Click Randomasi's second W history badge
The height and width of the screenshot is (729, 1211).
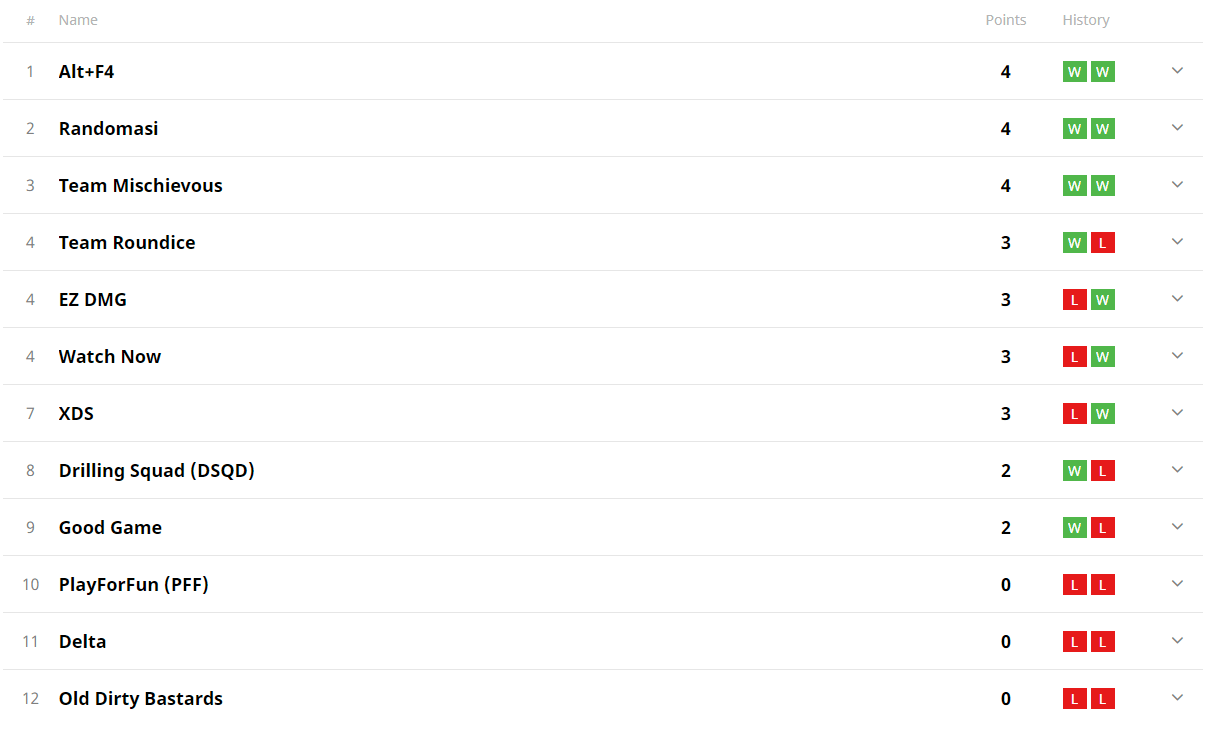[1102, 129]
